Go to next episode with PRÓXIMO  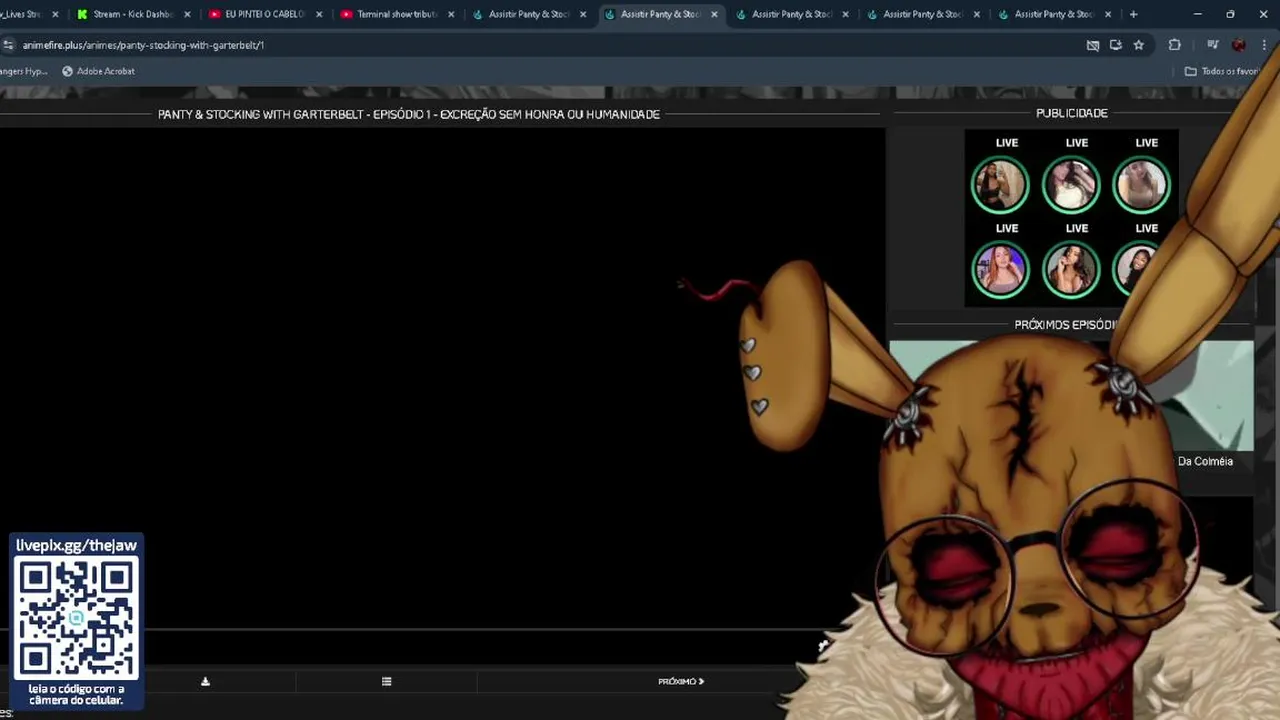pos(681,681)
